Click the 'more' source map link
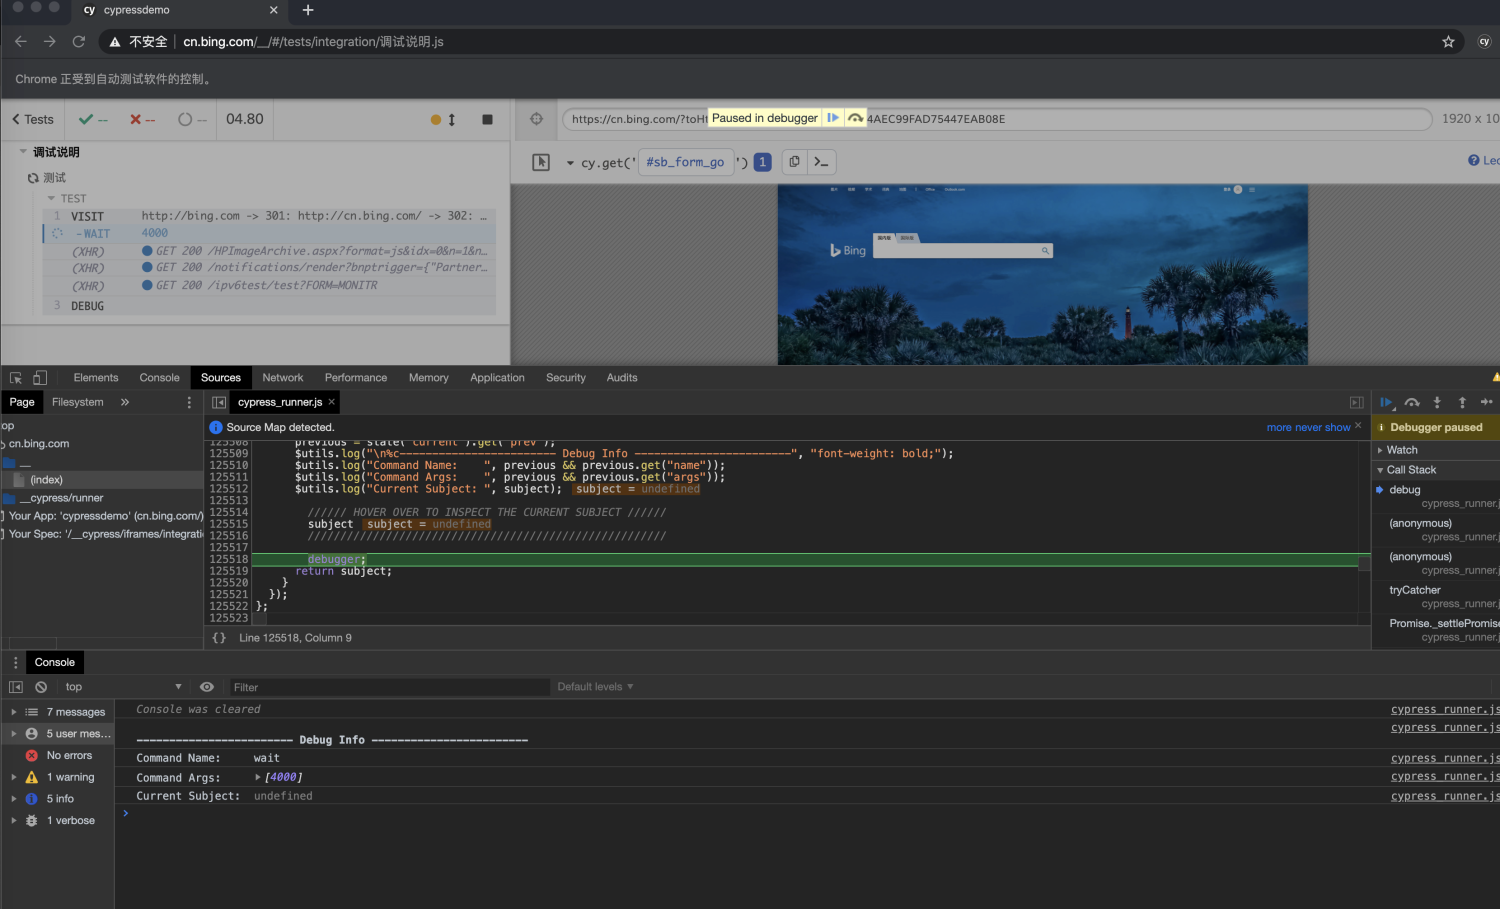 pyautogui.click(x=1279, y=427)
